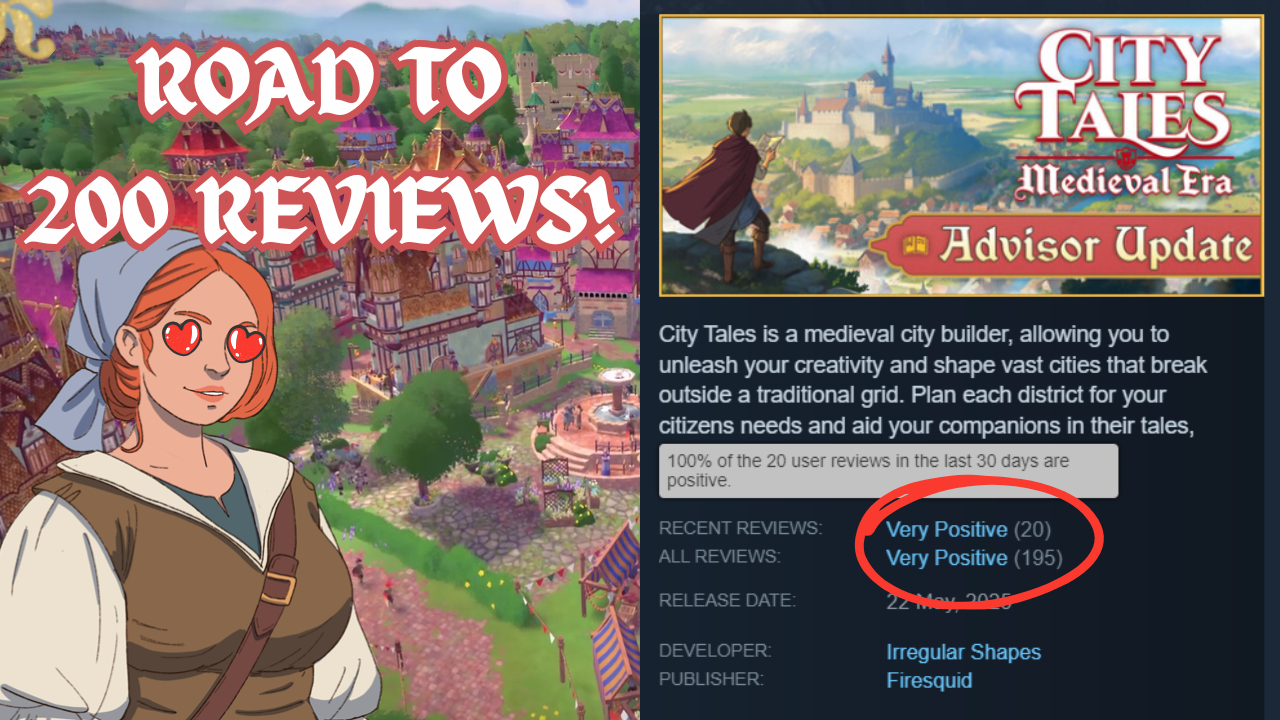Click the game description paragraph
The height and width of the screenshot is (720, 1280).
[925, 380]
